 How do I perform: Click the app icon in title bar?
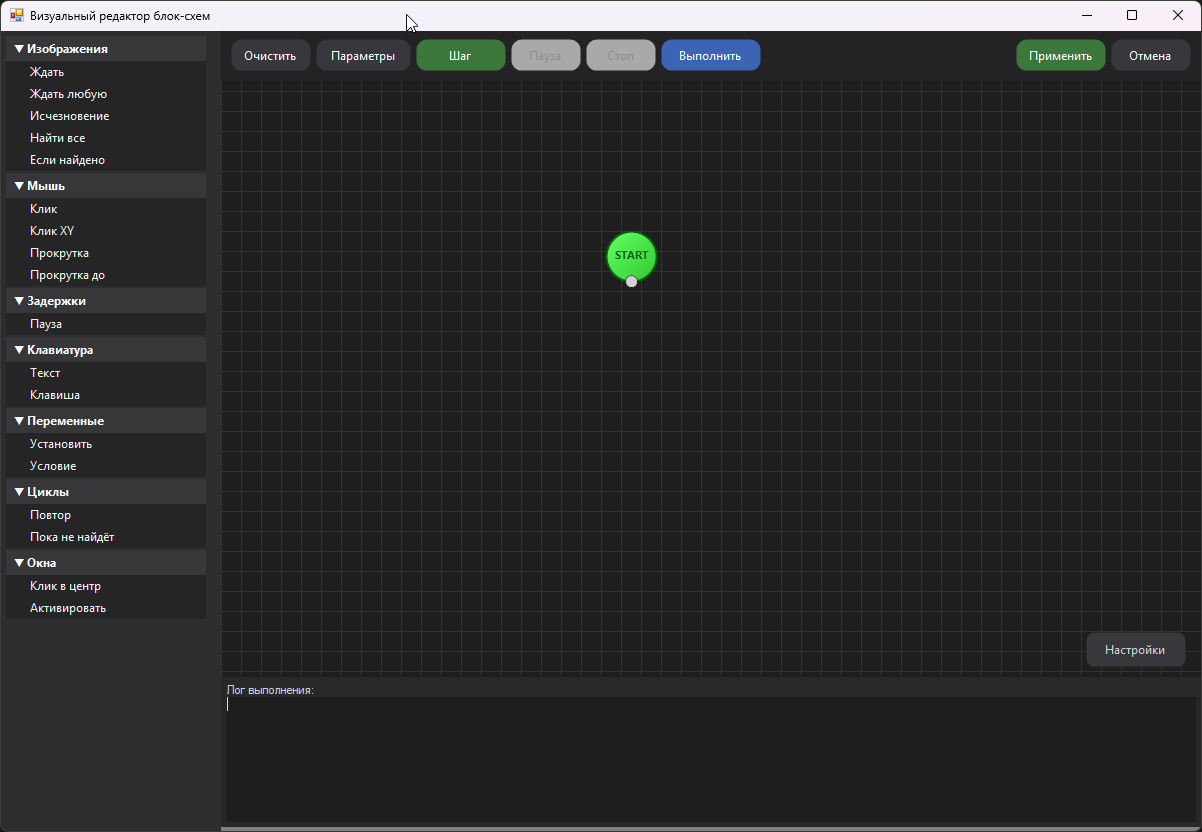(x=16, y=16)
